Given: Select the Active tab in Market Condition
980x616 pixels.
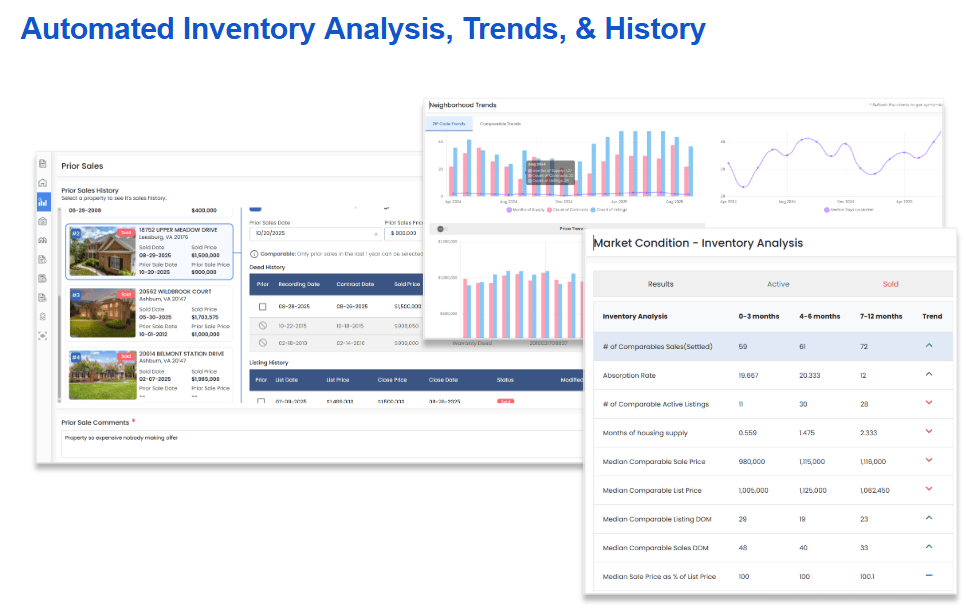Looking at the screenshot, I should pos(777,284).
